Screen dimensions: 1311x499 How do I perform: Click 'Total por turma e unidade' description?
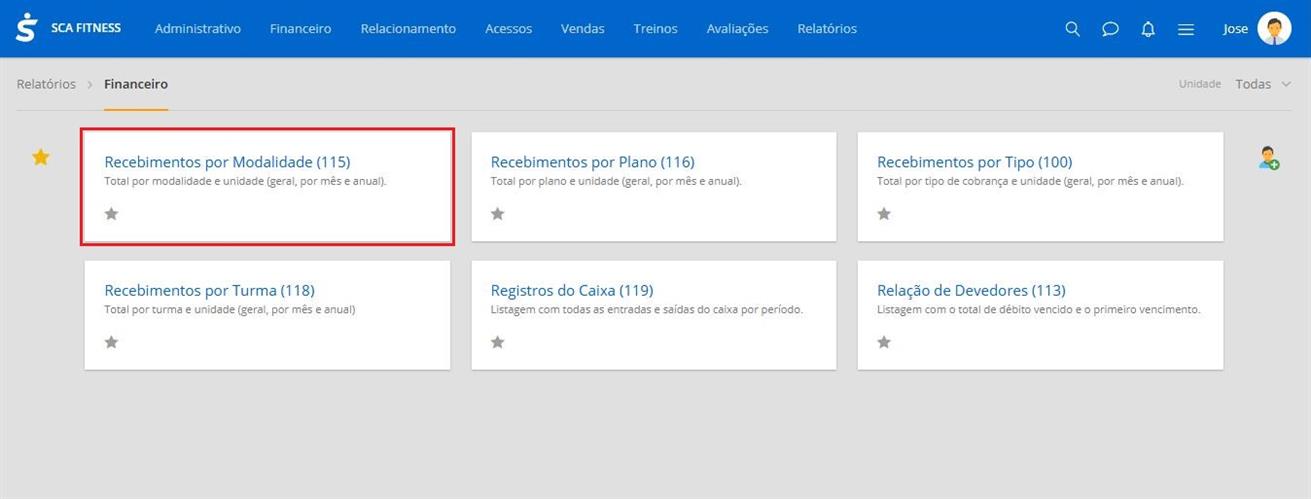tap(230, 310)
